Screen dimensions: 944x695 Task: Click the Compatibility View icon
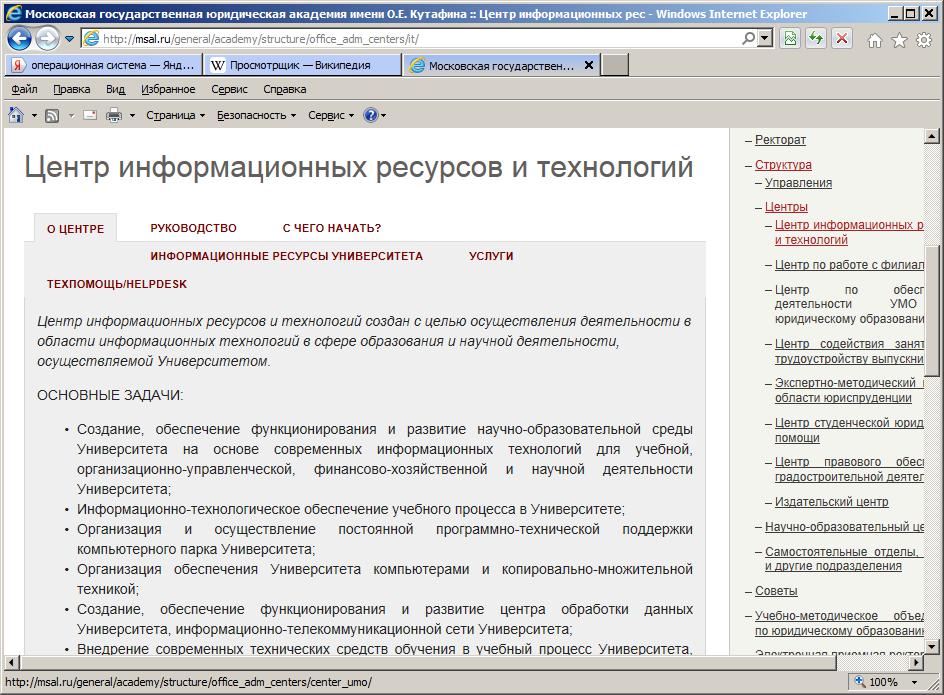click(x=790, y=39)
